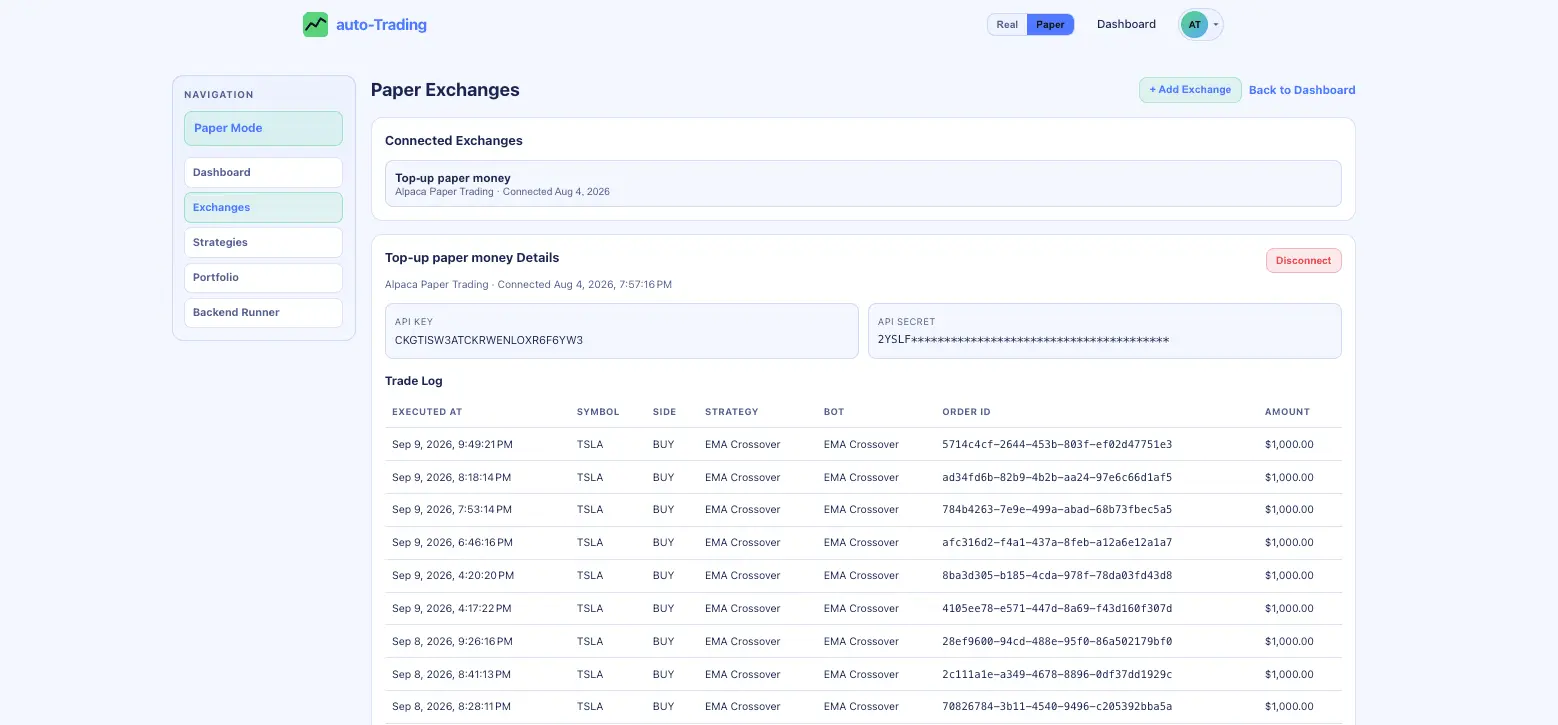
Task: Click the masked API Secret field
Action: tap(1105, 331)
